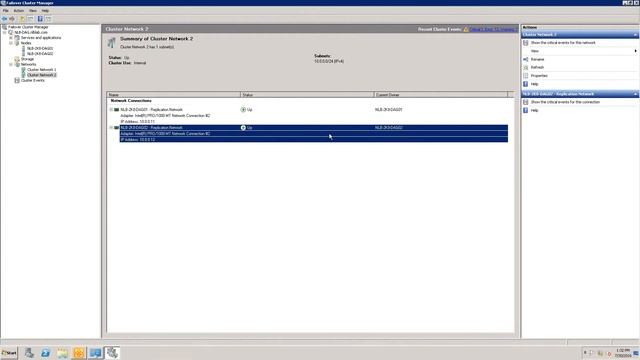This screenshot has height=360, width=640.
Task: Click Show the critical events for this connection
Action: tap(565, 102)
